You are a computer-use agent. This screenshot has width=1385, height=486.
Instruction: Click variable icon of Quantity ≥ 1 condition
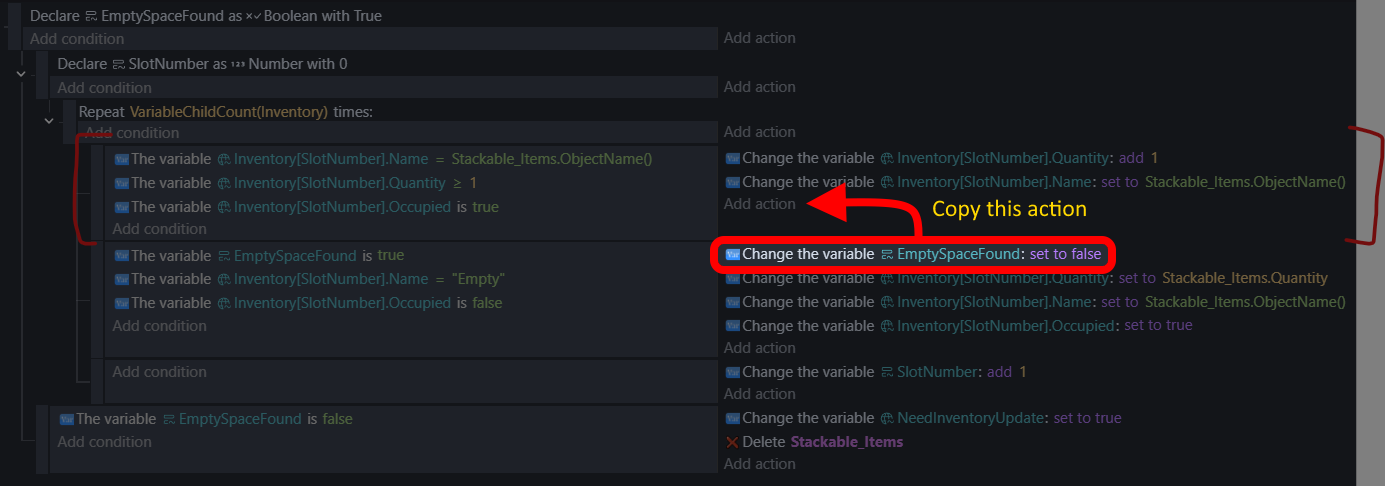[x=122, y=183]
